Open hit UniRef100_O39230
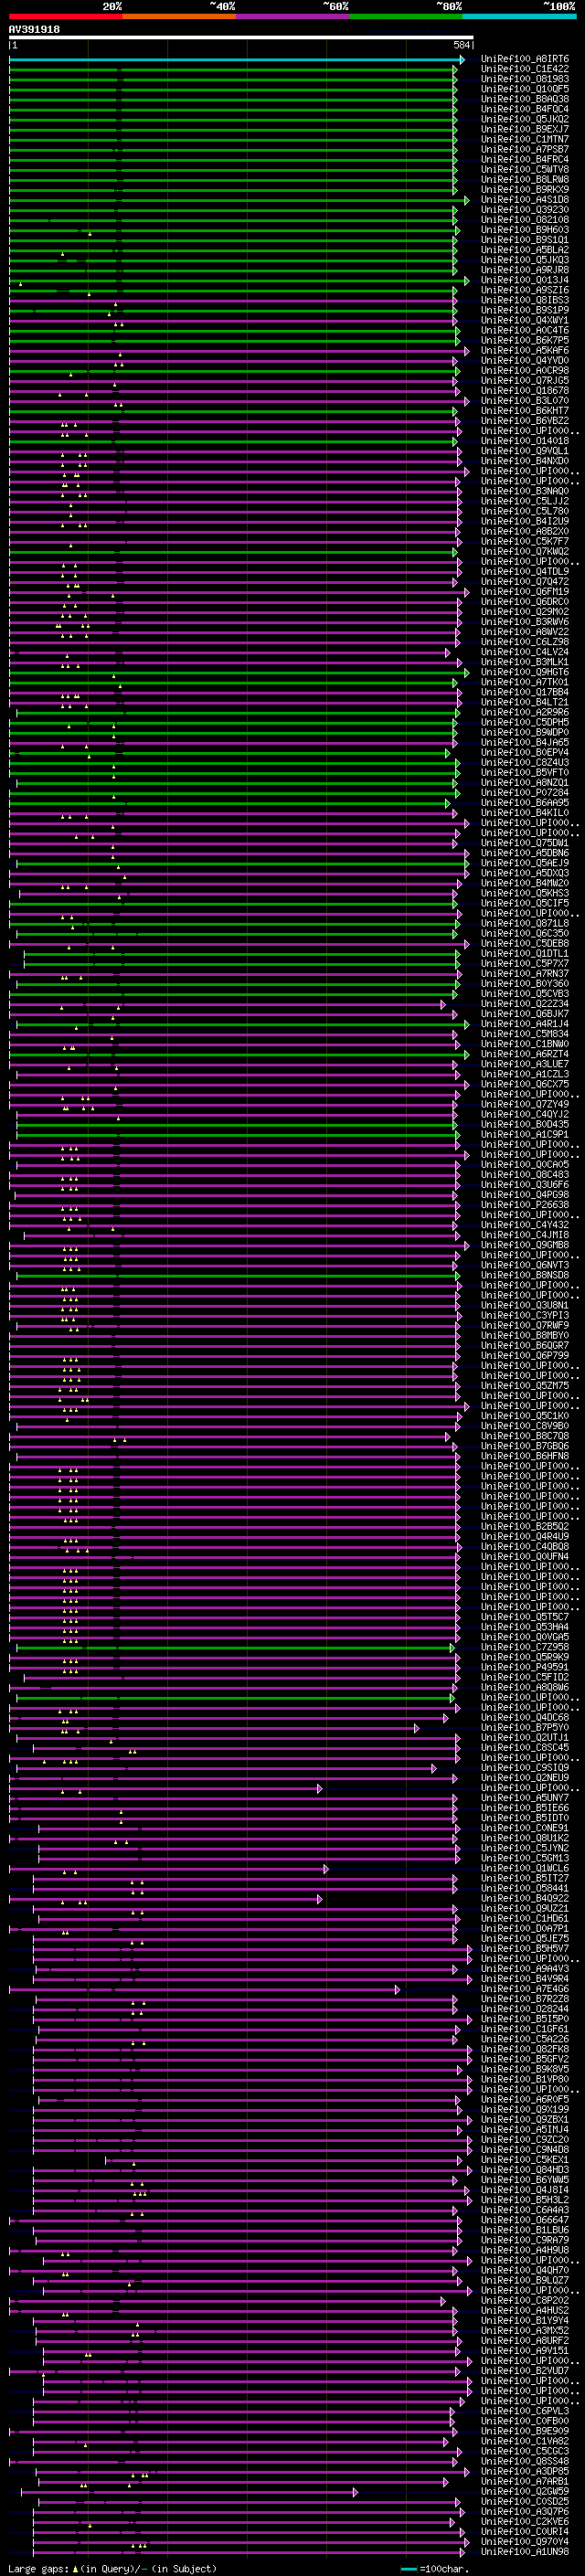 pos(525,210)
